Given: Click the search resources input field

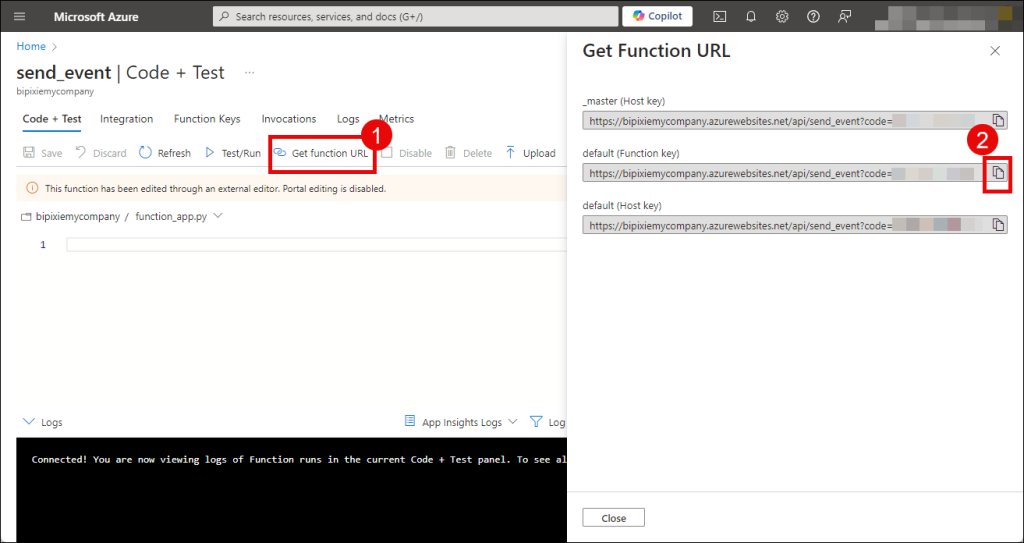Looking at the screenshot, I should (415, 17).
